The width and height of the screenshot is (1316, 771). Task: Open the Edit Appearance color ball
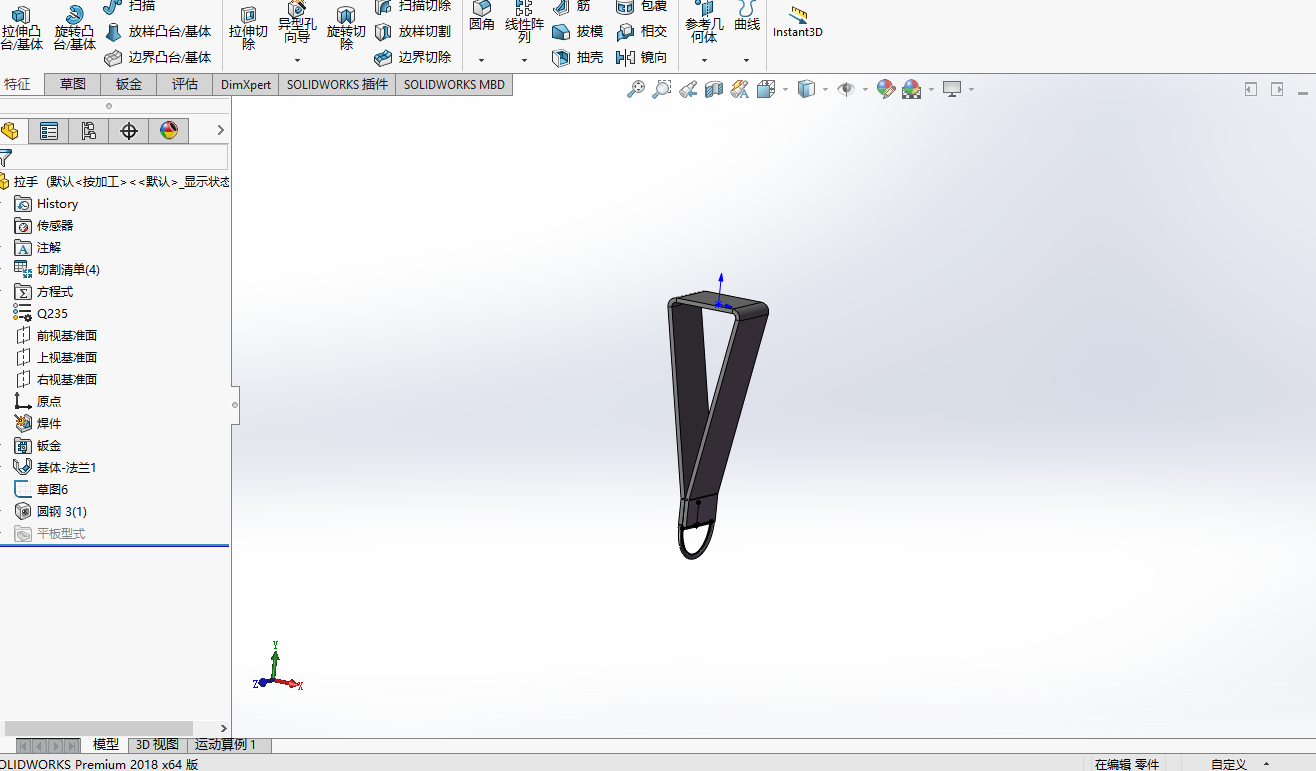[x=885, y=89]
